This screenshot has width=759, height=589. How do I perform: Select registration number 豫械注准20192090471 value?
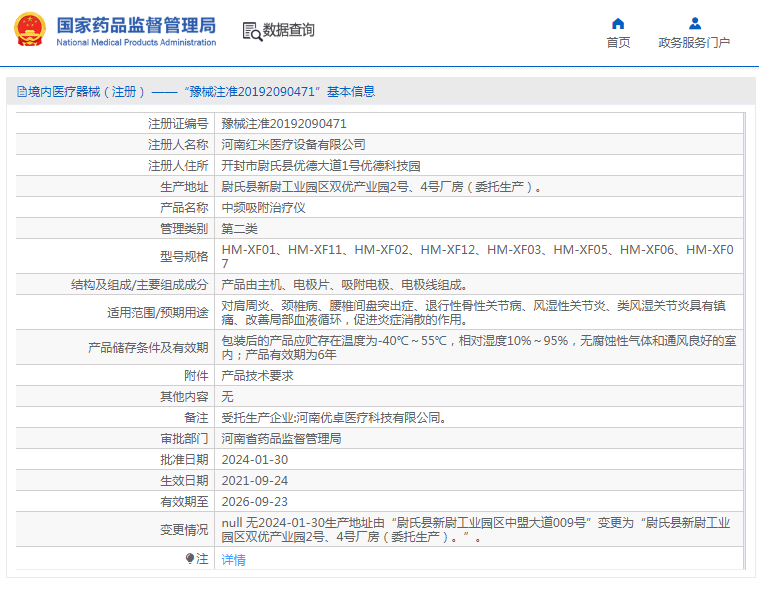(284, 124)
